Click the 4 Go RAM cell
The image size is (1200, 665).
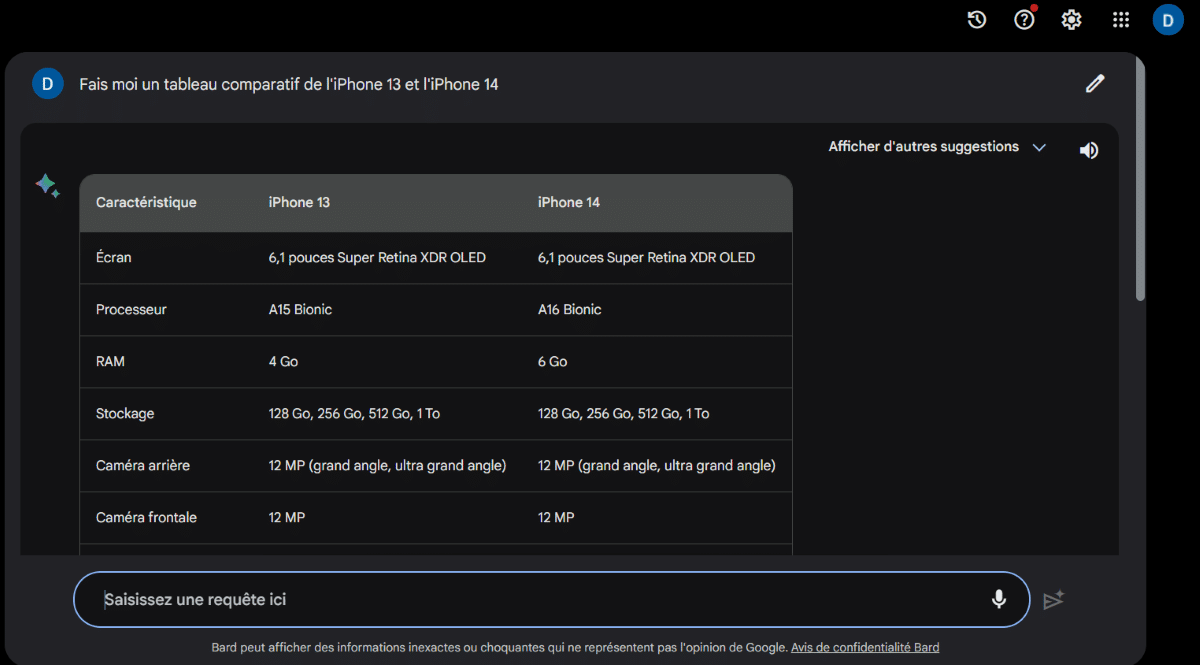[x=283, y=361]
